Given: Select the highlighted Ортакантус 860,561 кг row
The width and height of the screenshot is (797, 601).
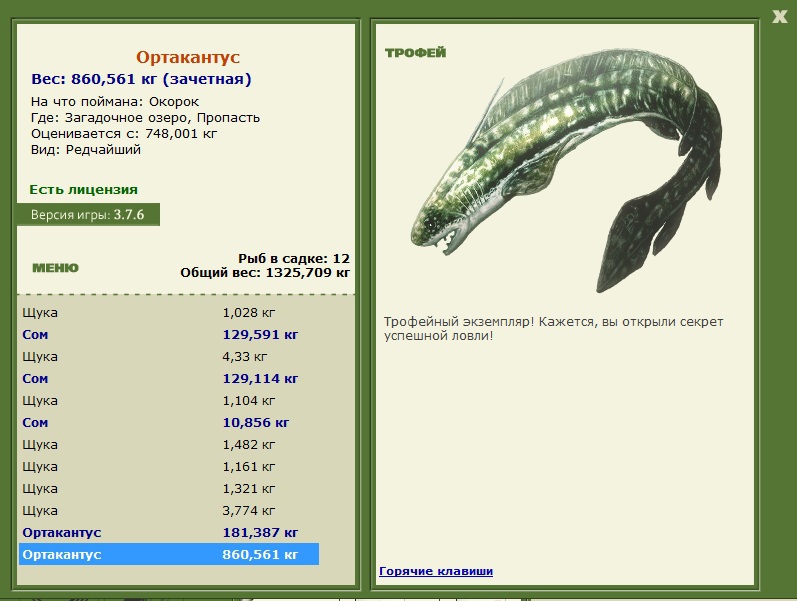Looking at the screenshot, I should point(169,554).
